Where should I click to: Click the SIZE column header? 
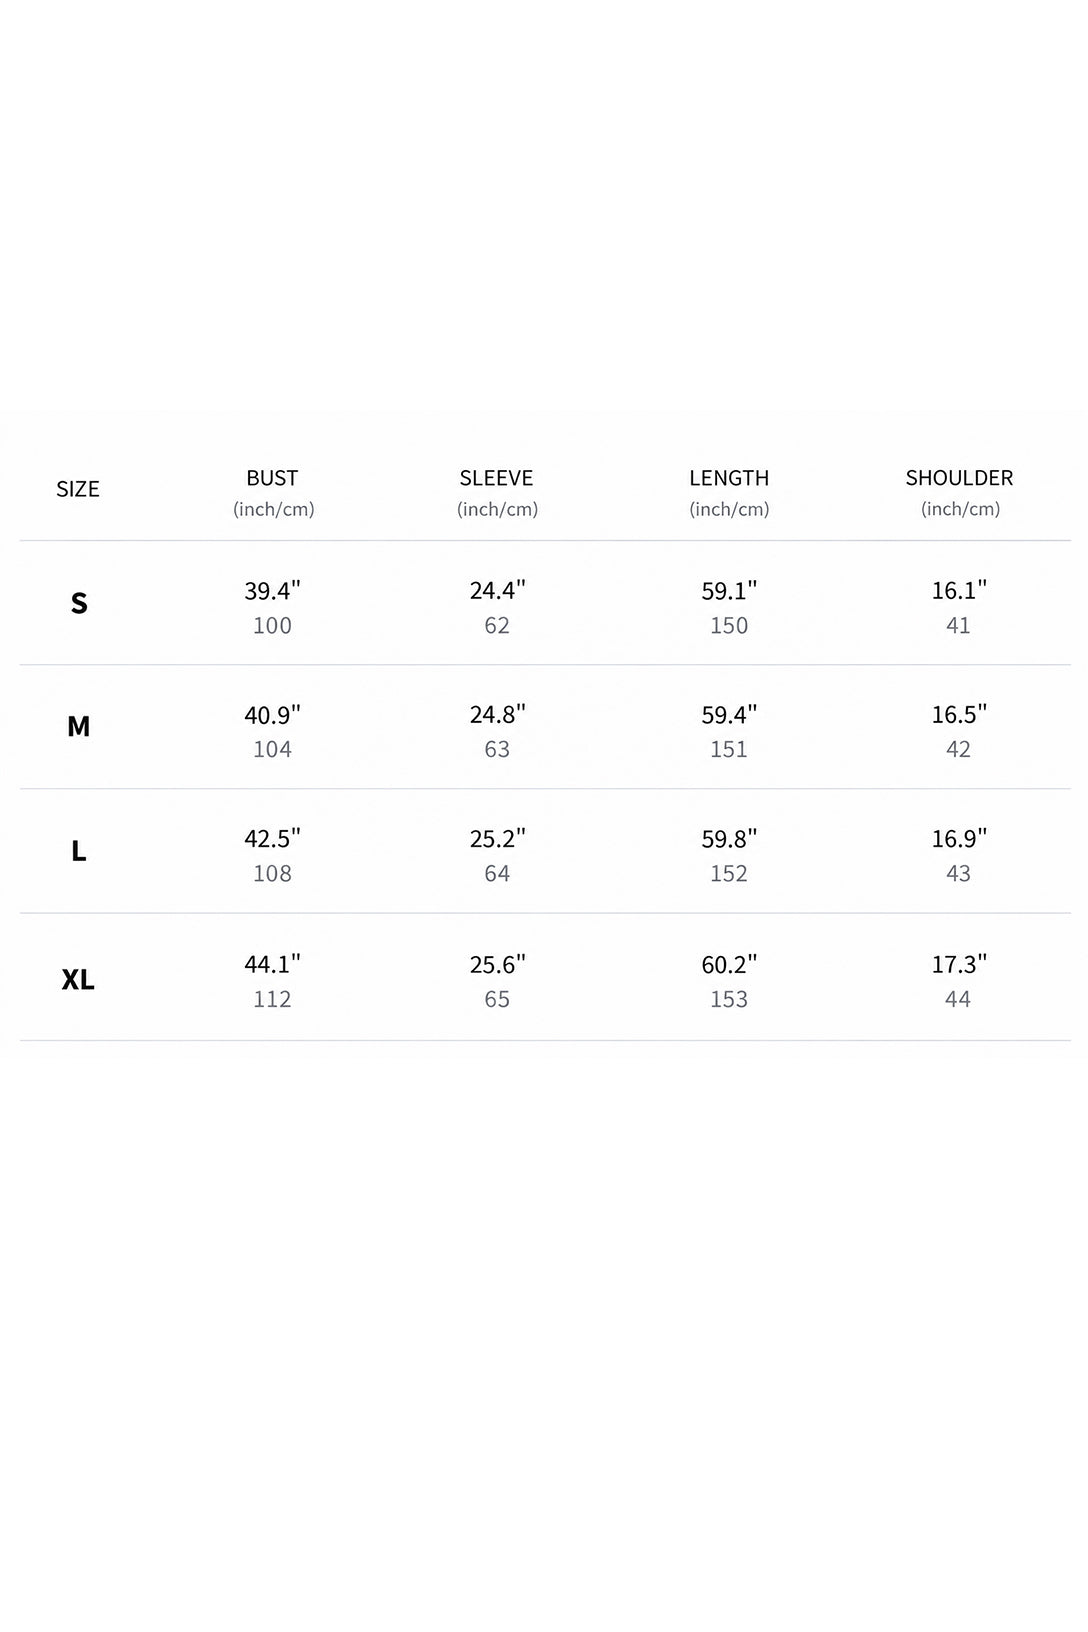point(78,489)
